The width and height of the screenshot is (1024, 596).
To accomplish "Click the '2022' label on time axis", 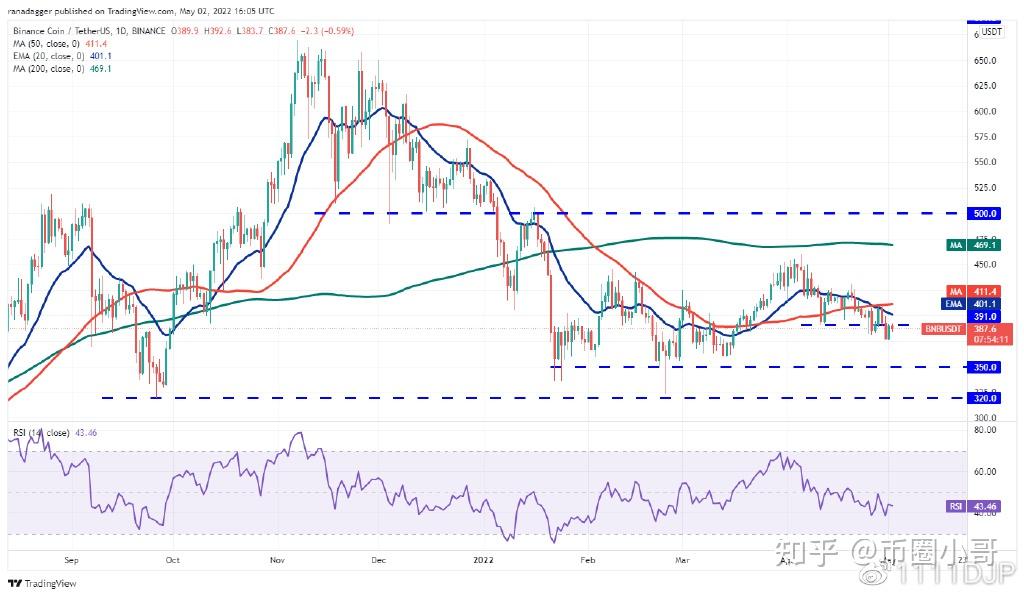I will coord(483,559).
